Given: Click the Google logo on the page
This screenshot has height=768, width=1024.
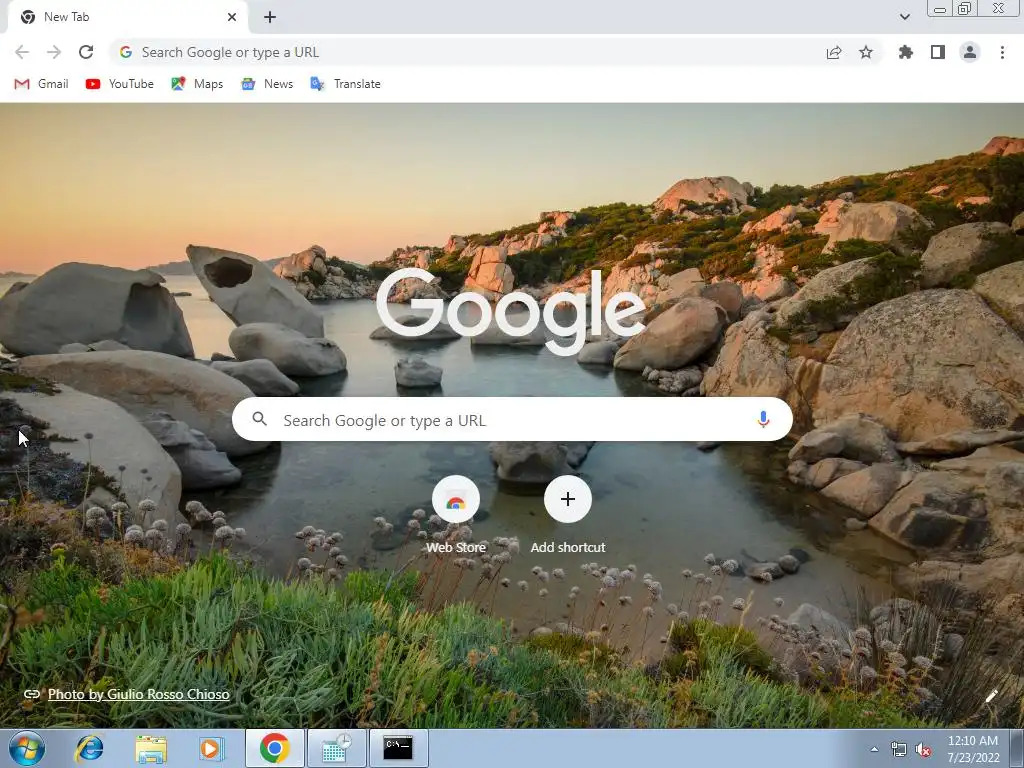Looking at the screenshot, I should (x=511, y=312).
